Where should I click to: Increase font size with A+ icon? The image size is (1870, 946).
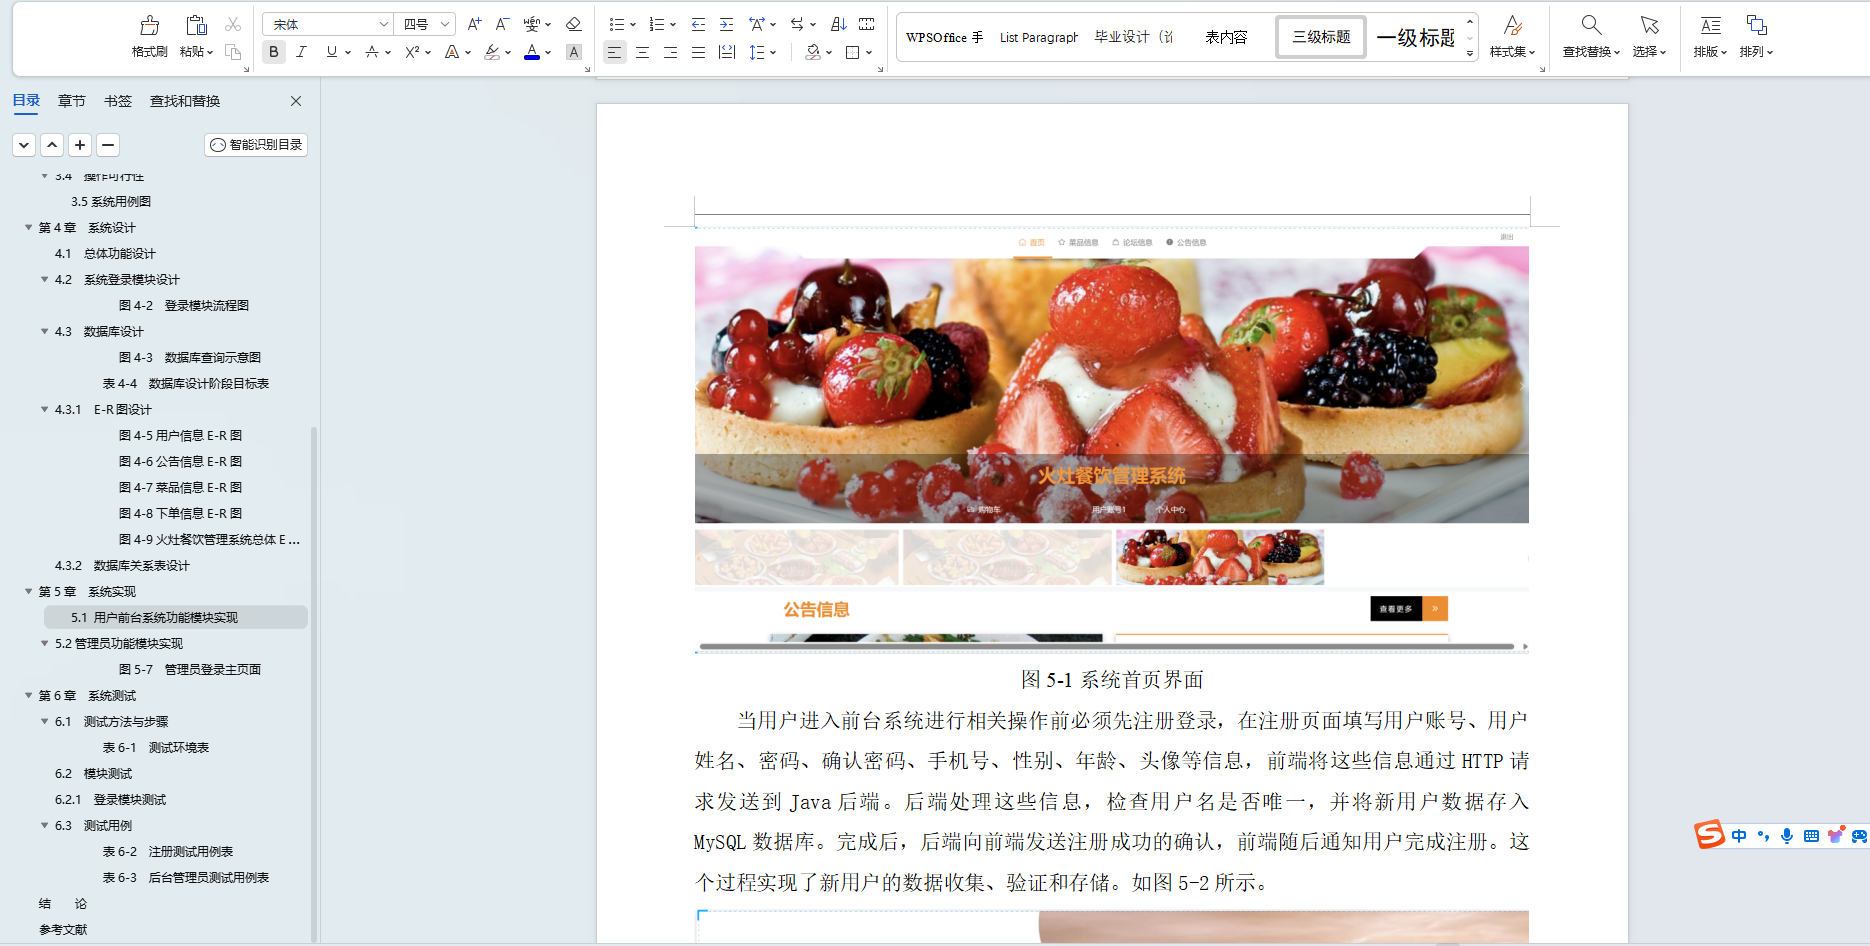tap(474, 24)
